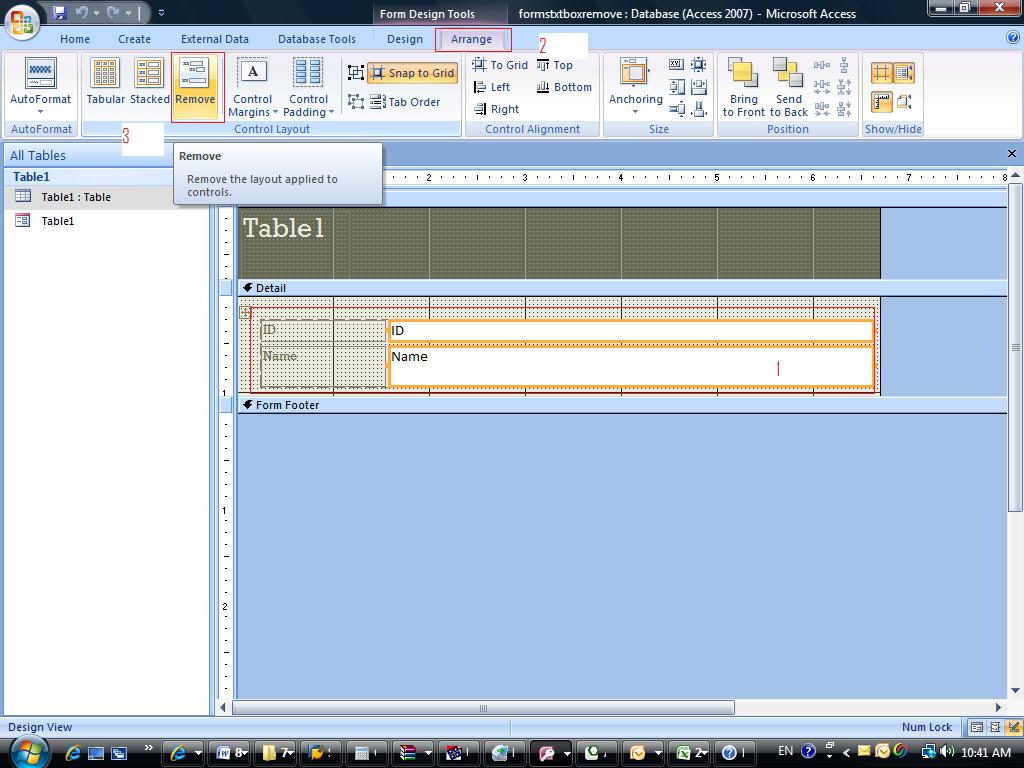The width and height of the screenshot is (1024, 768).
Task: Click the Undo arrow in Quick Access Toolbar
Action: [81, 12]
